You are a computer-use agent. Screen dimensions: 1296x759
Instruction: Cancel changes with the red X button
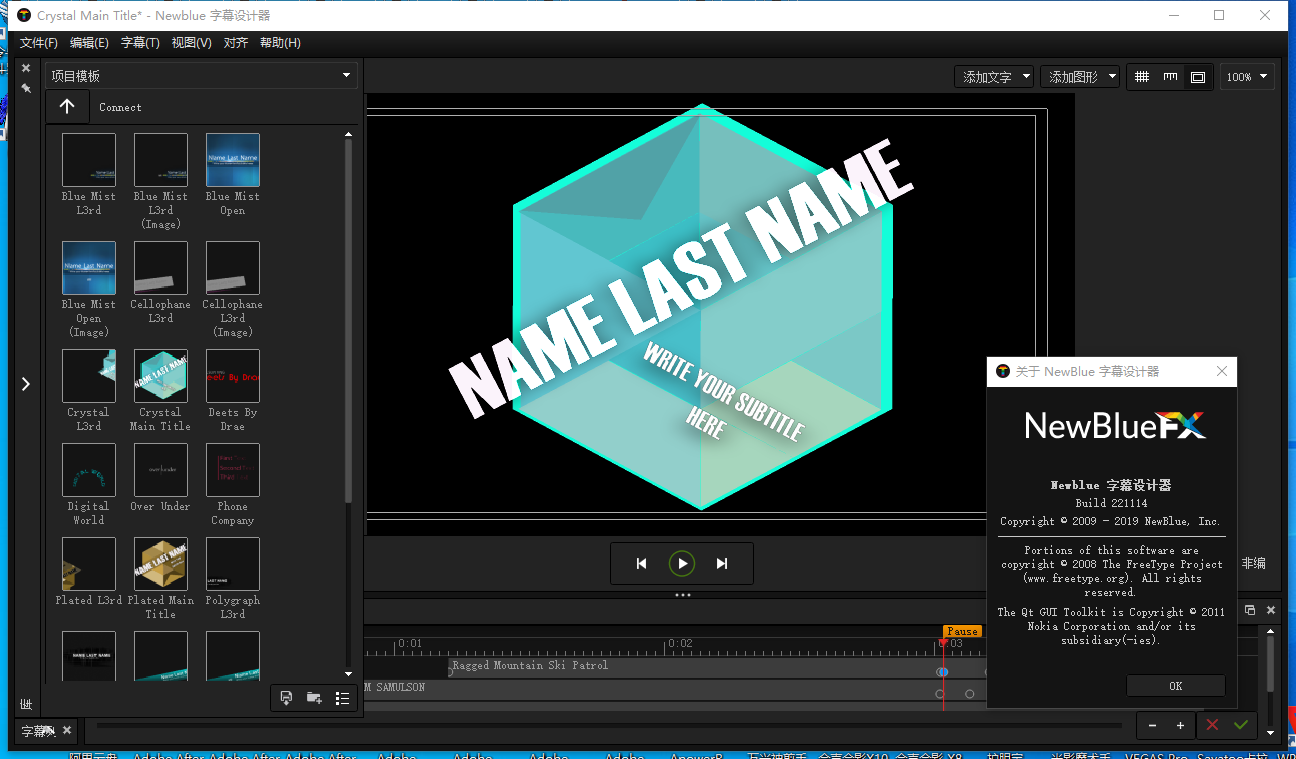(1213, 726)
